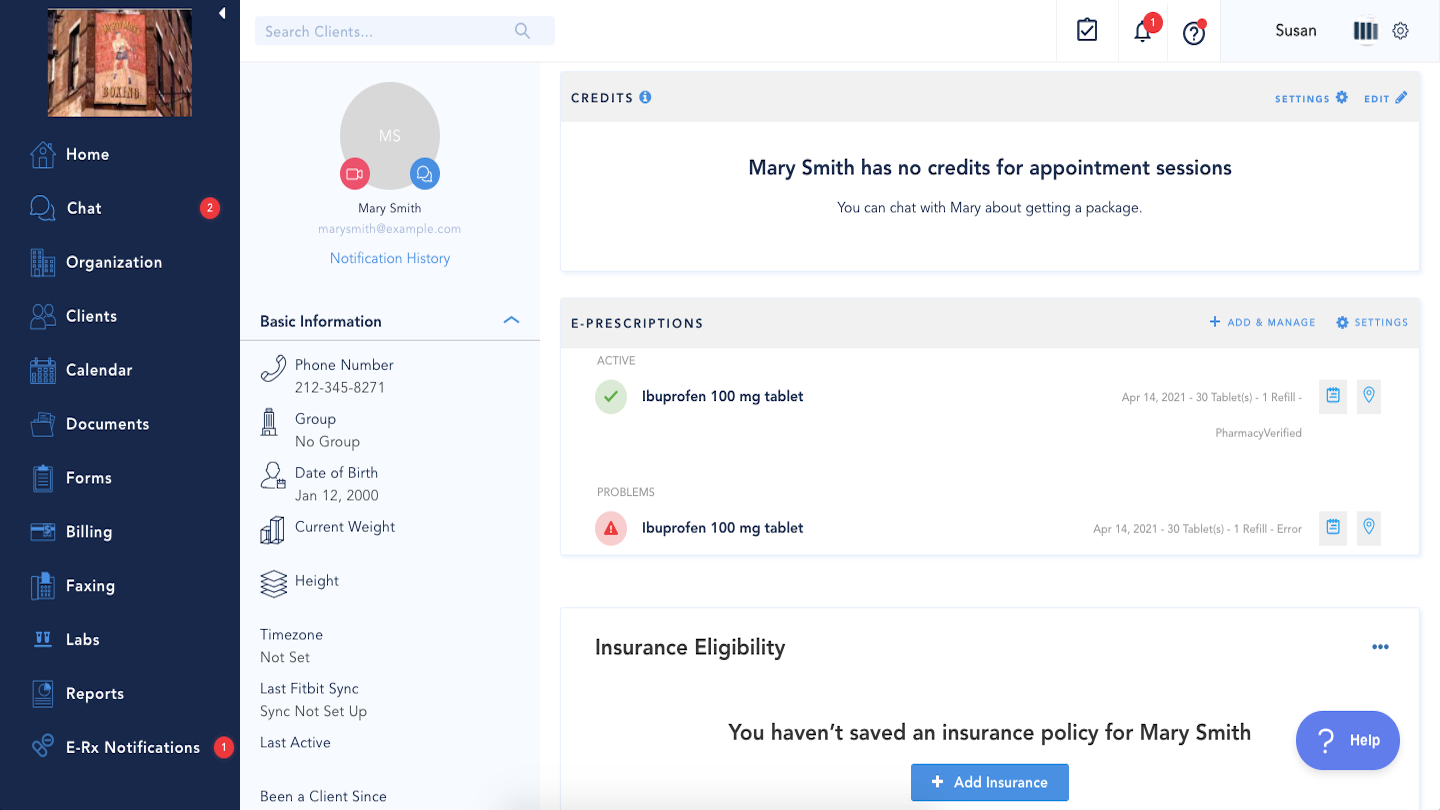
Task: Start video call with Mary Smith
Action: click(x=354, y=174)
